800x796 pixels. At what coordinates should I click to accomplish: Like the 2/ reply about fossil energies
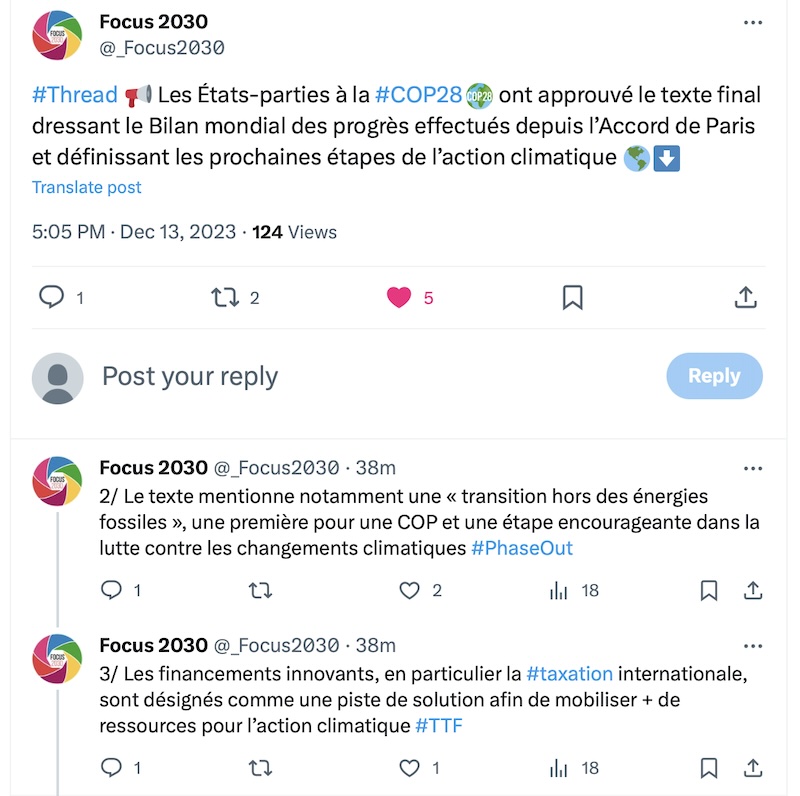[409, 591]
